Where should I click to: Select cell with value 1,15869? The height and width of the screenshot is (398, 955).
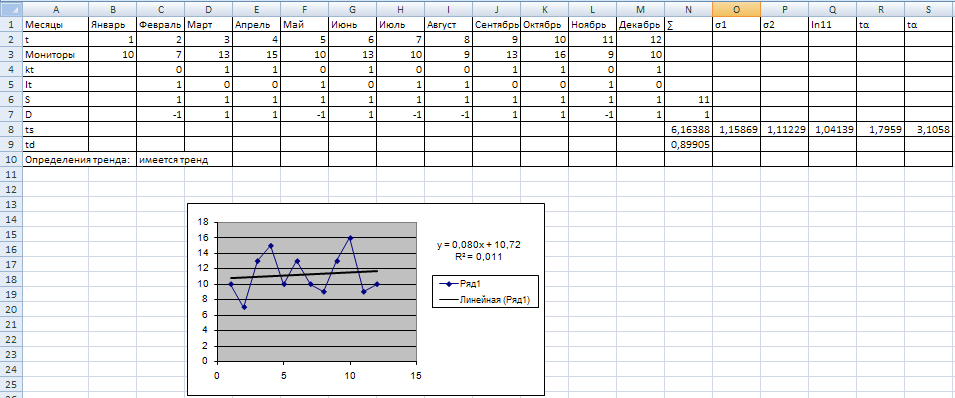pos(736,129)
